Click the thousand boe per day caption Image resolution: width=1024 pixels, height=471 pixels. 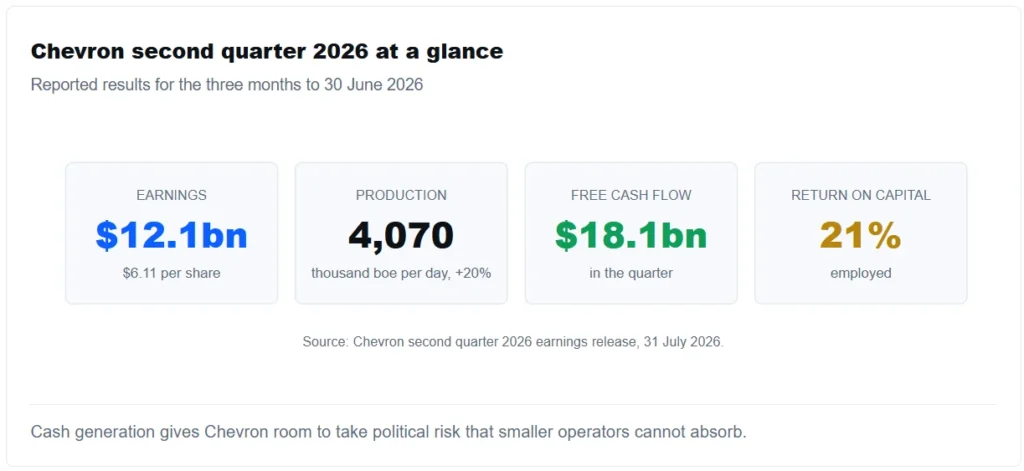pyautogui.click(x=401, y=273)
